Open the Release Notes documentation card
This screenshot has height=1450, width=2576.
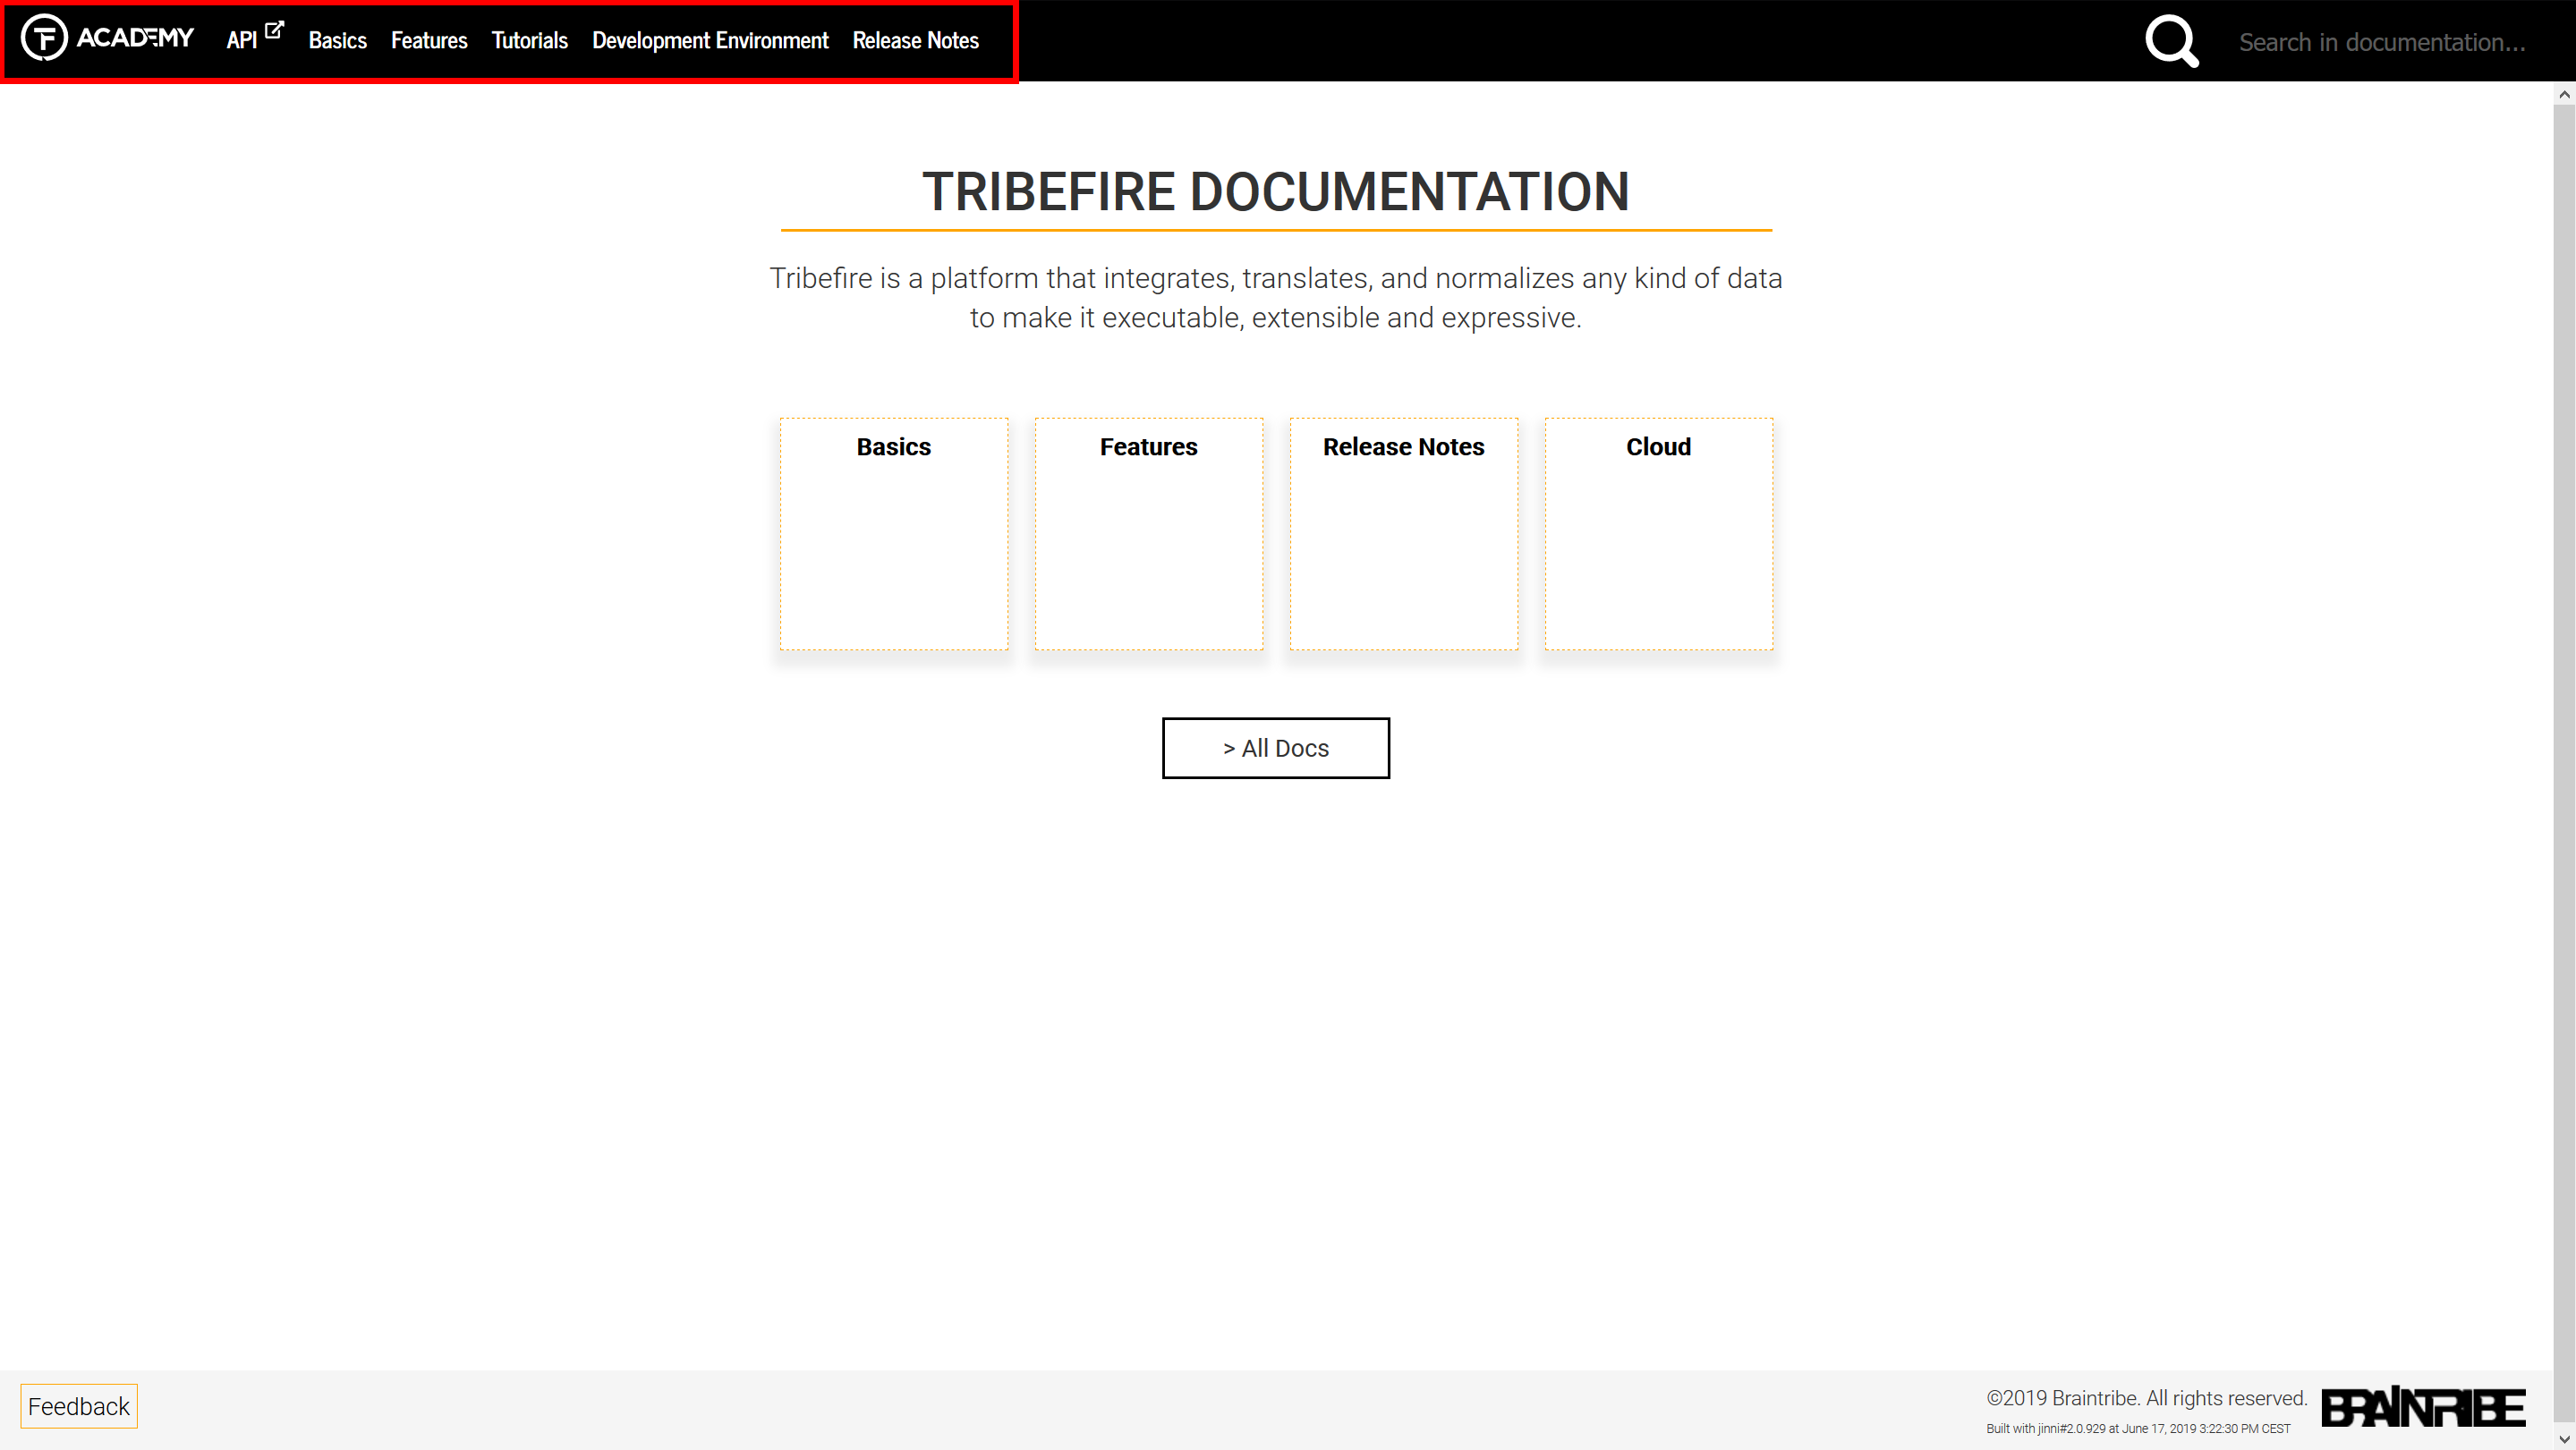1403,533
